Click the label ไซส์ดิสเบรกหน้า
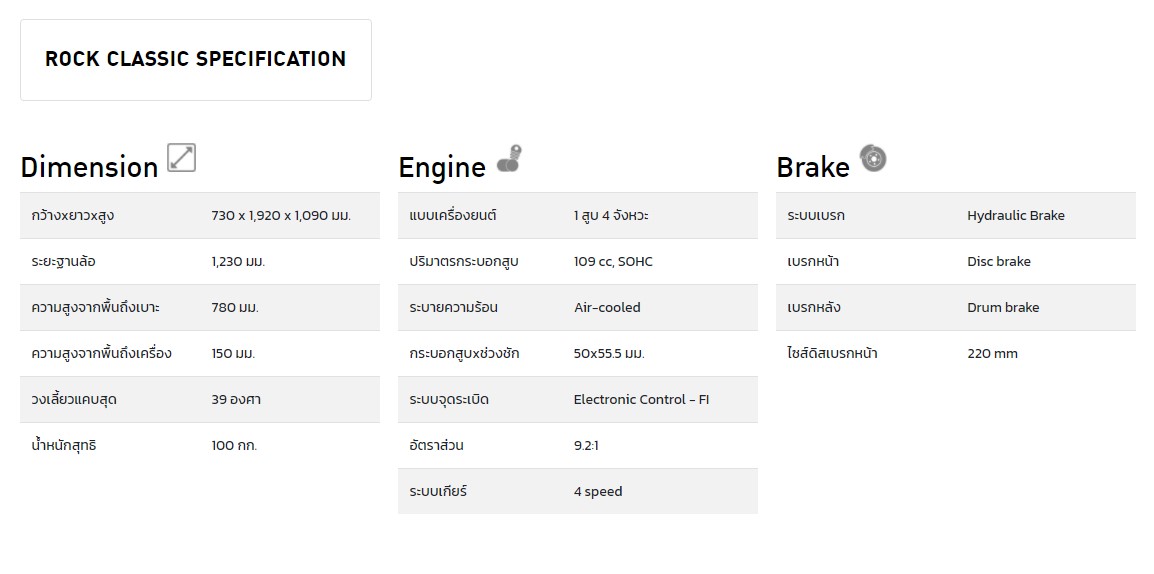This screenshot has width=1154, height=574. 832,353
